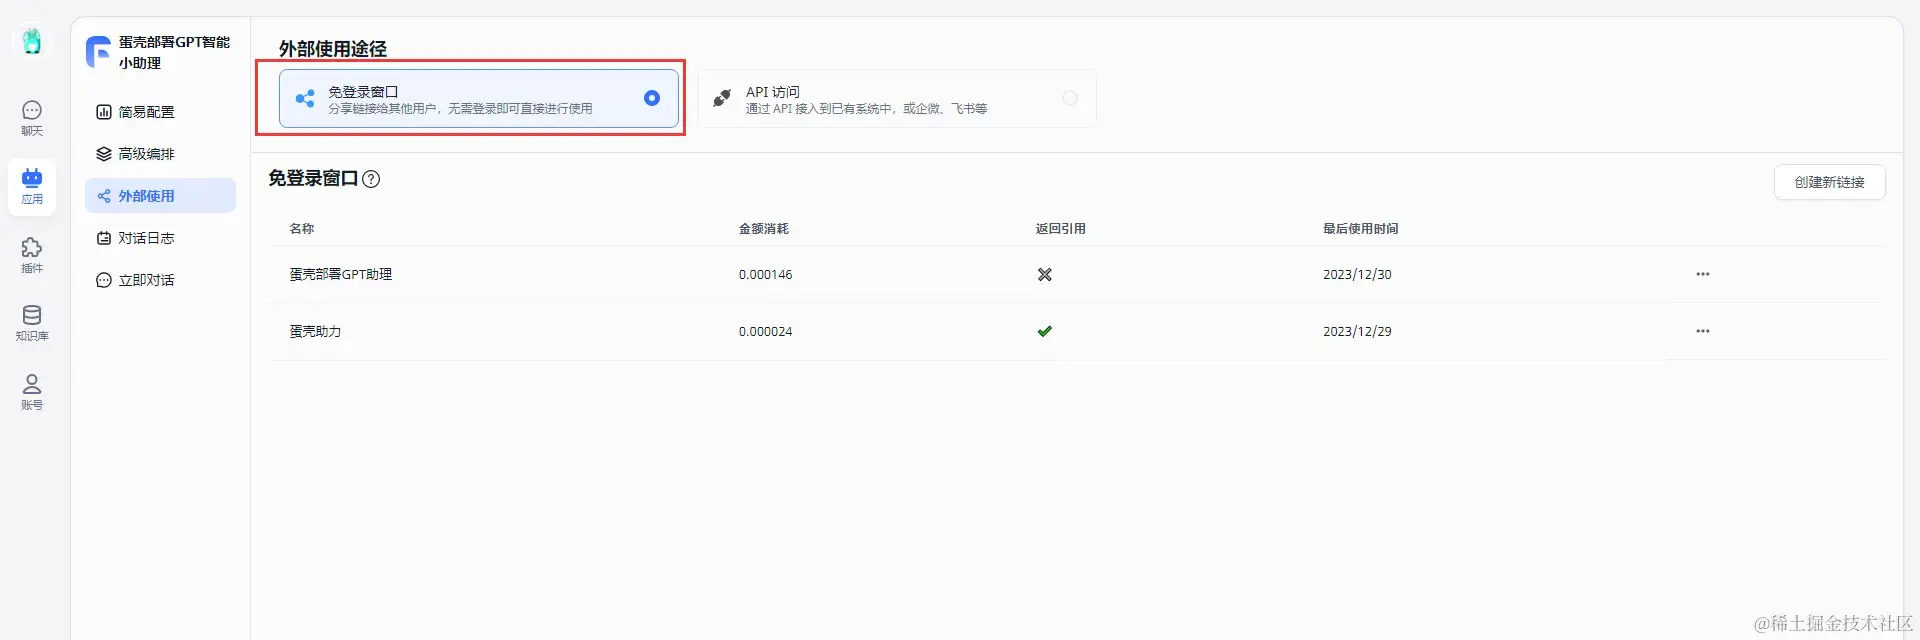
Task: Click the 名称 column header
Action: click(x=302, y=229)
